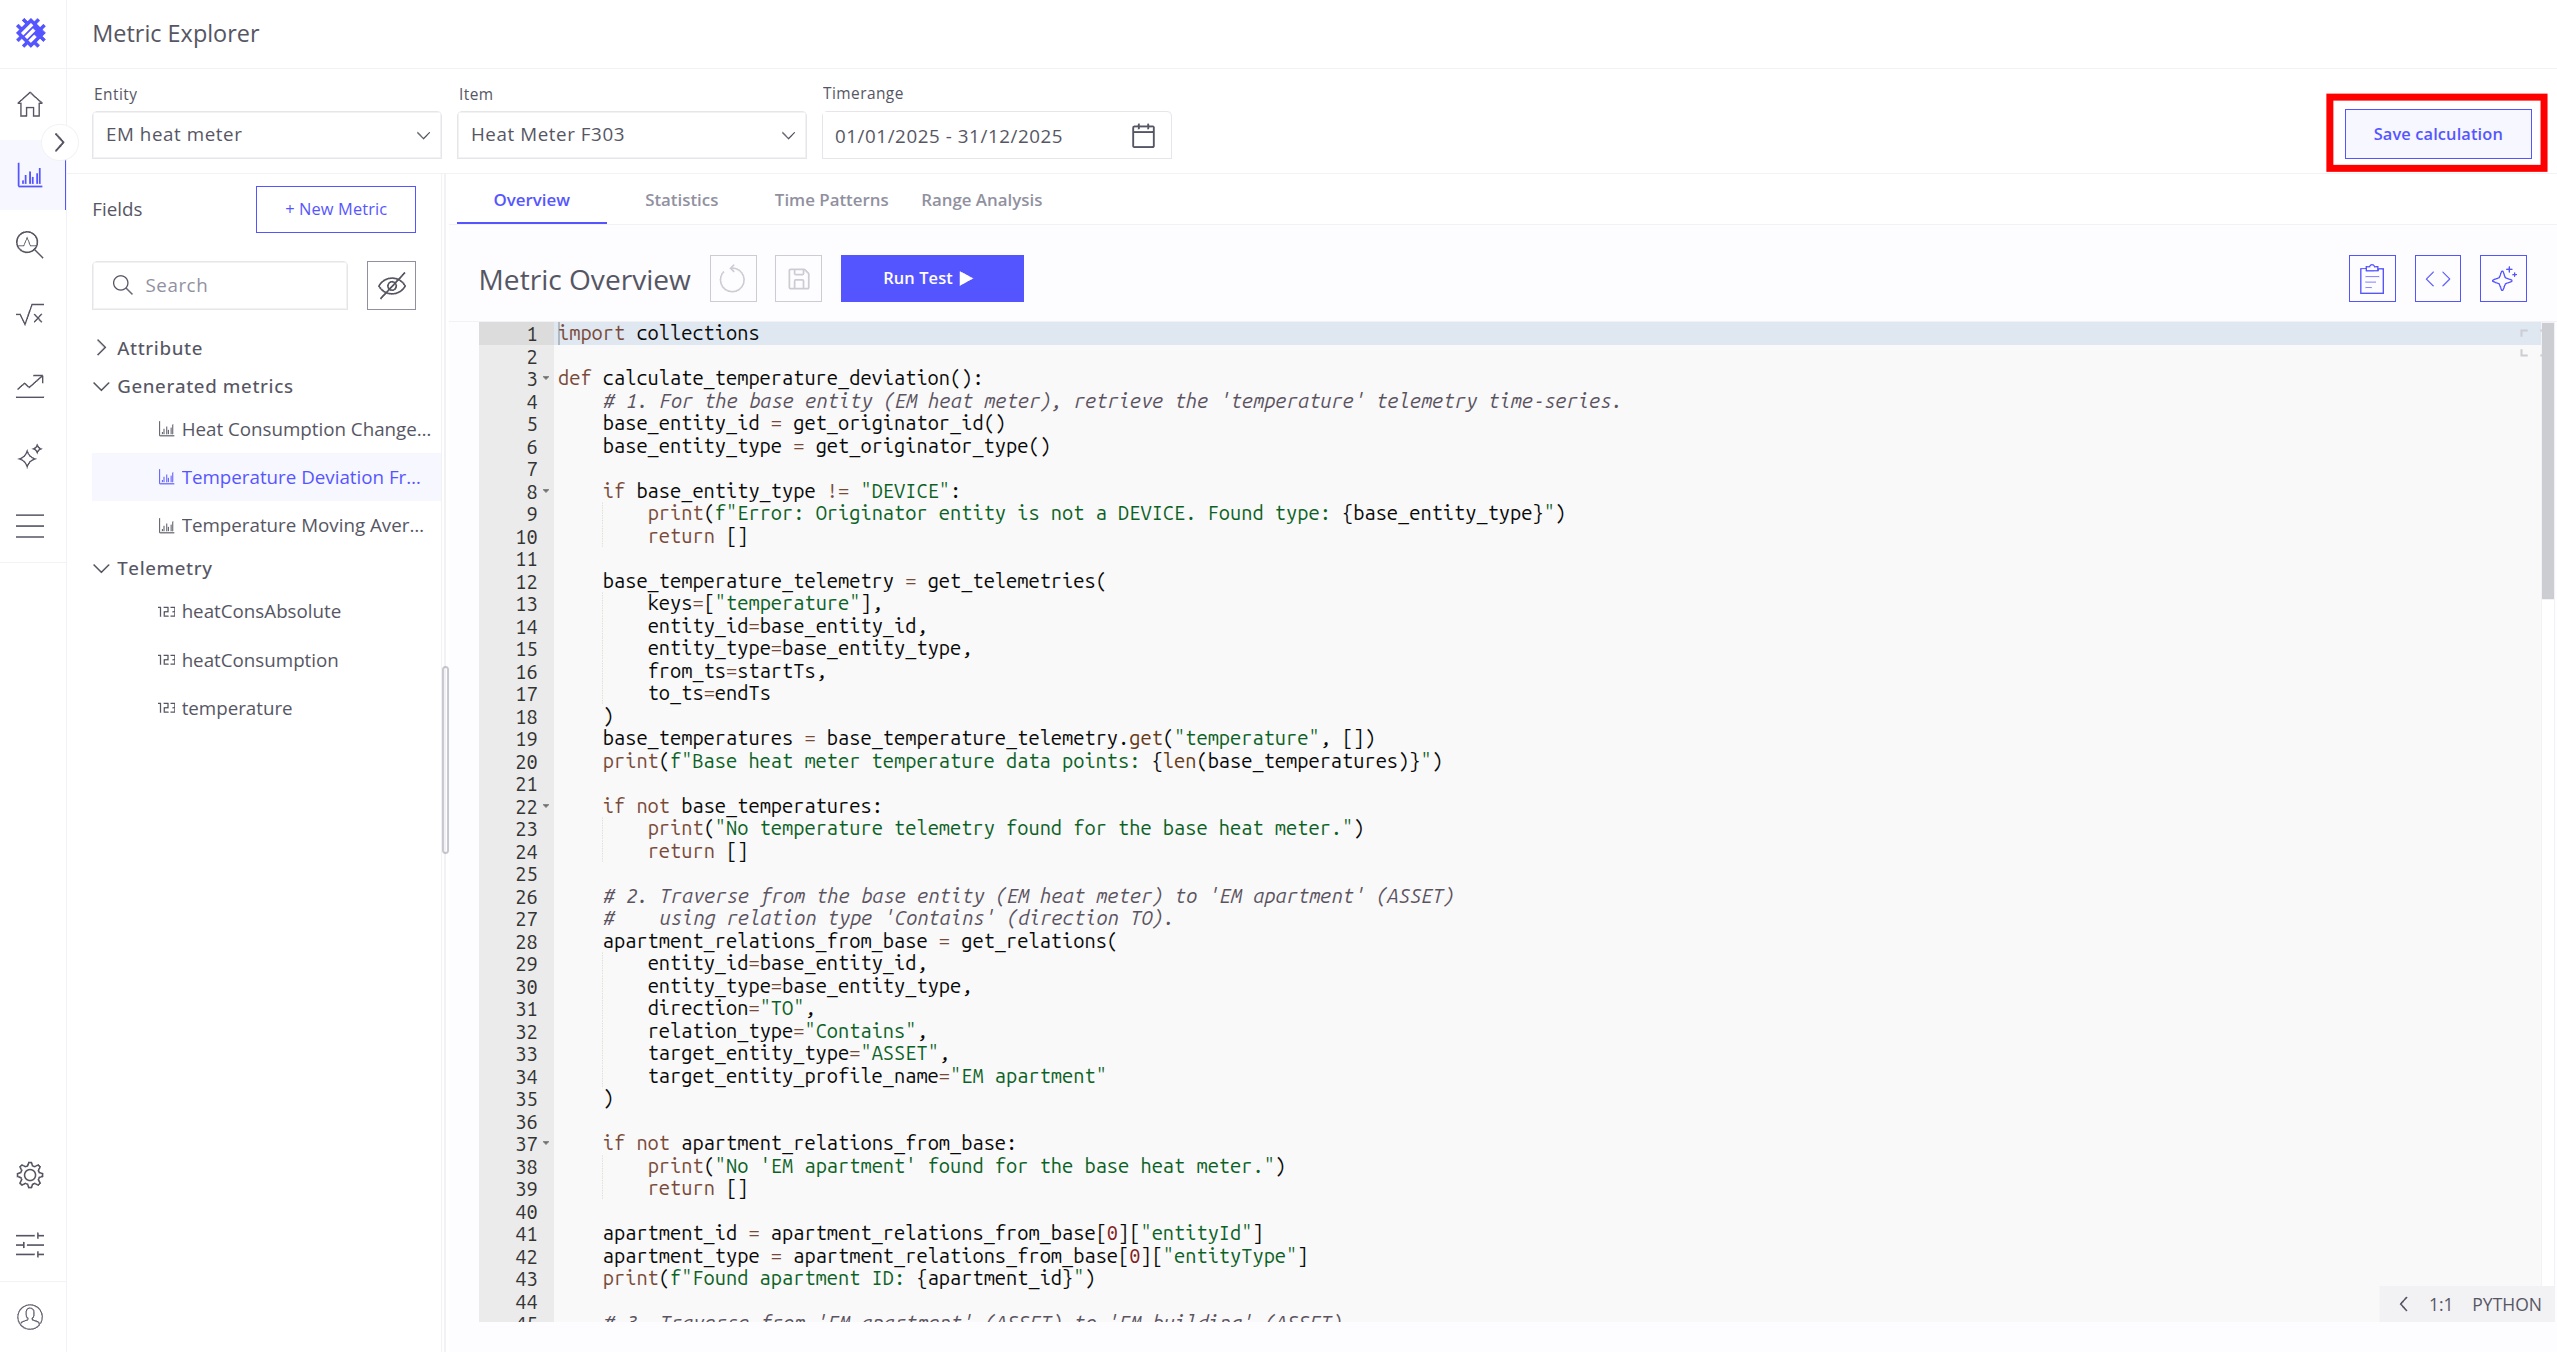
Task: Click the floppy disk save icon
Action: click(798, 279)
